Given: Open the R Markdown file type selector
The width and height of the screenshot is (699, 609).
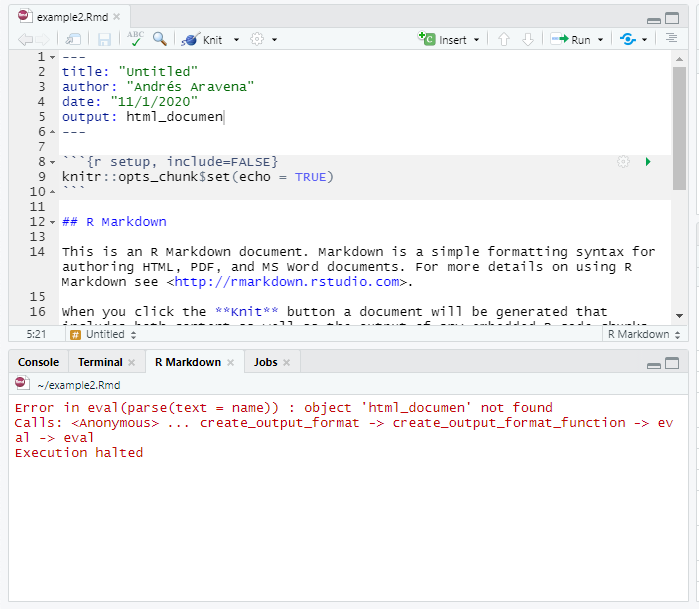Looking at the screenshot, I should click(643, 335).
